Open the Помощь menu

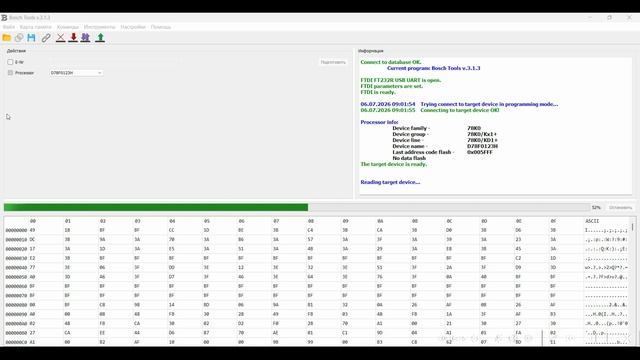(x=161, y=27)
